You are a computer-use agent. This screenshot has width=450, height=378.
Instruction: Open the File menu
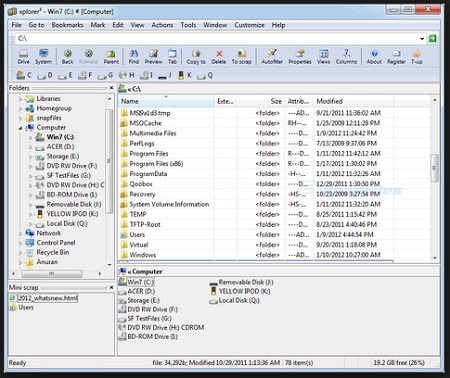[x=16, y=25]
